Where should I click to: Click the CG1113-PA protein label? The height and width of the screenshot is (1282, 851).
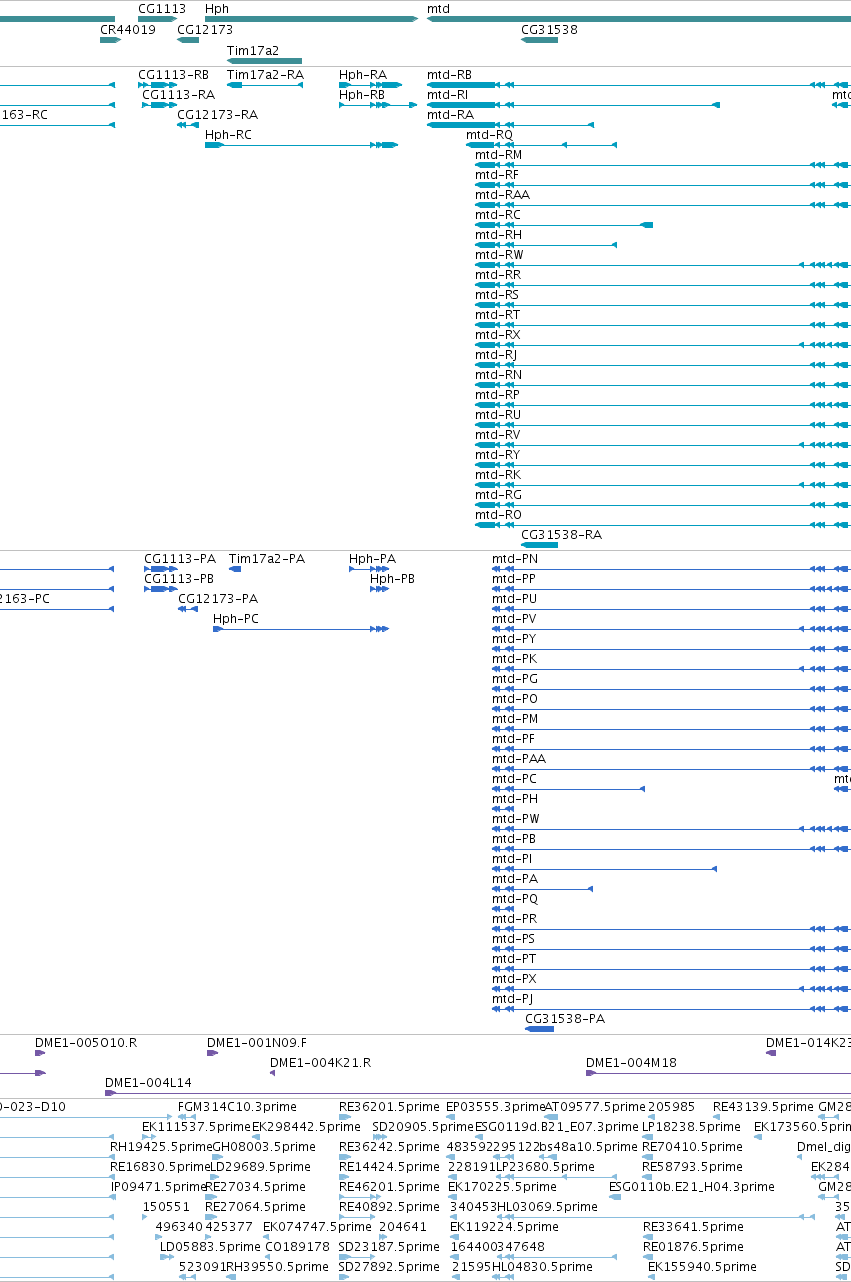180,559
